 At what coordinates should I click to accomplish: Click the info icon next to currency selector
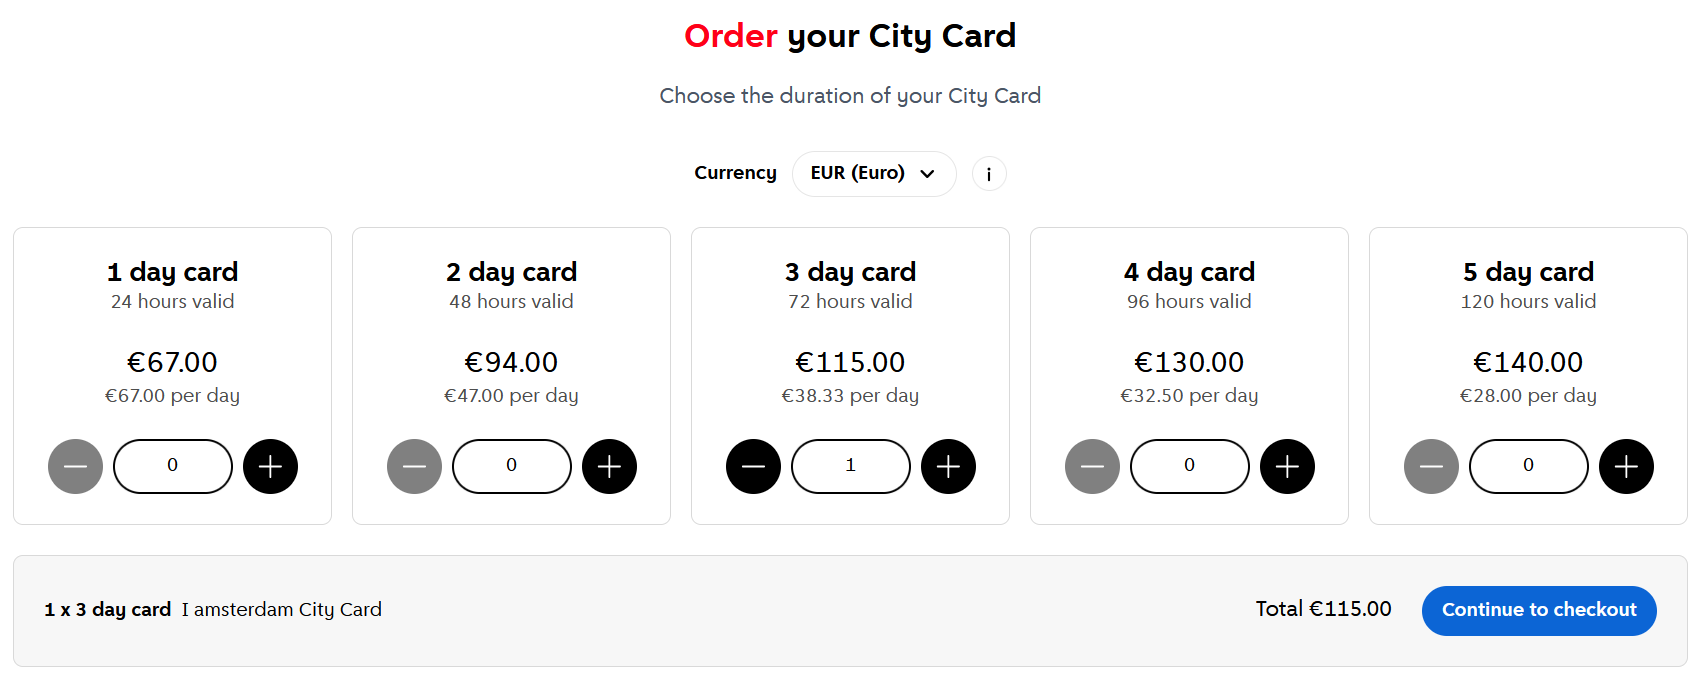coord(988,173)
